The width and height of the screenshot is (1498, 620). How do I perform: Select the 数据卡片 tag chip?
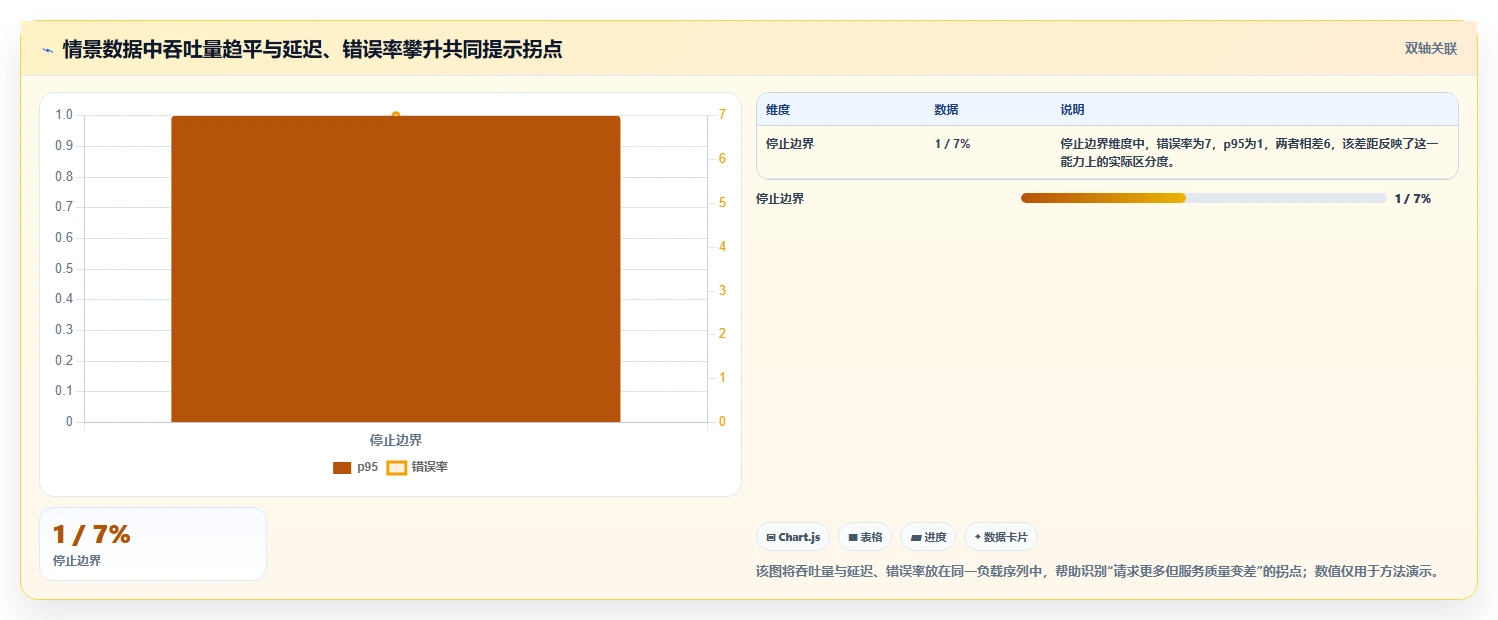(x=1000, y=537)
